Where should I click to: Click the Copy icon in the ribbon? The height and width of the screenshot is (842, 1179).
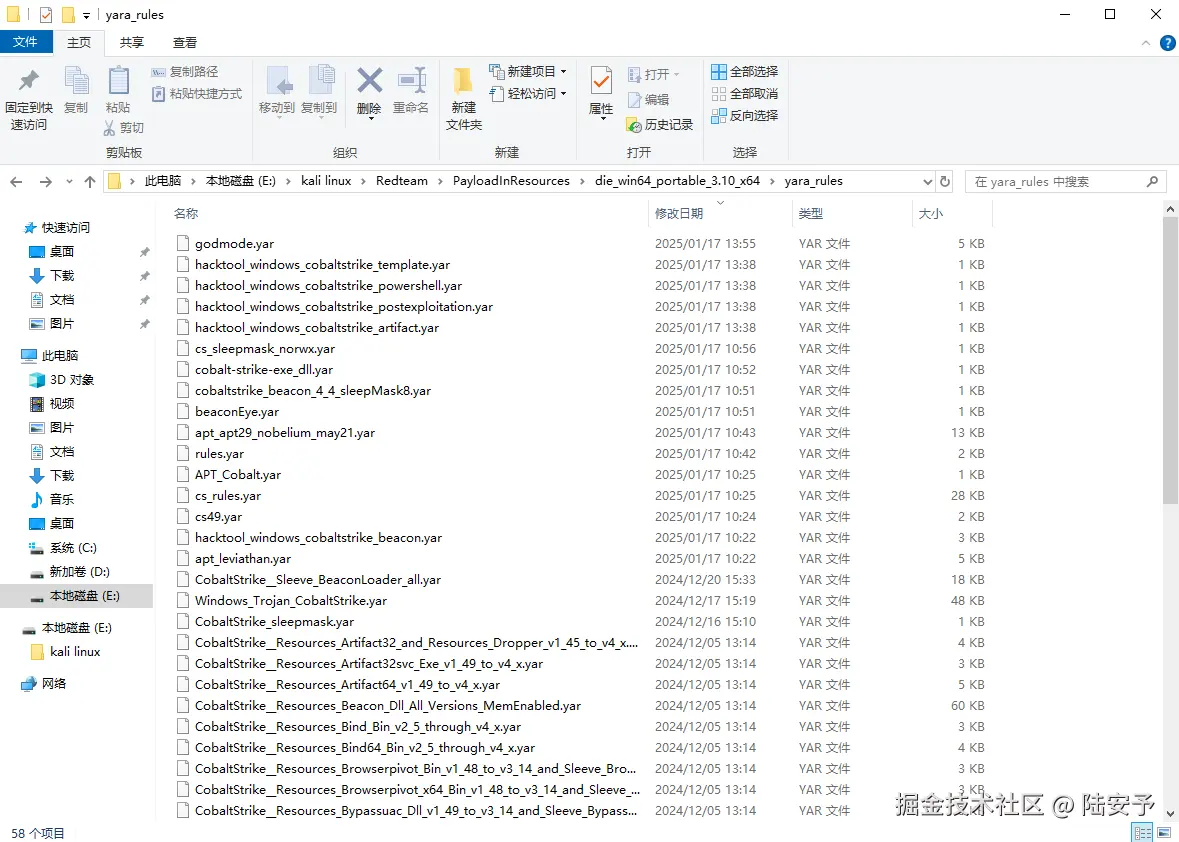tap(76, 81)
